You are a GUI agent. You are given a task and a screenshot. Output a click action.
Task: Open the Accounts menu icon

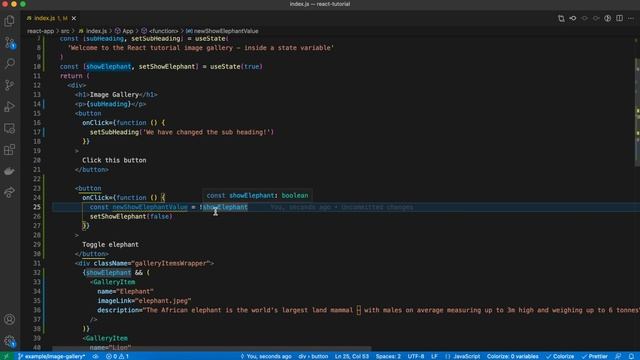(x=9, y=319)
